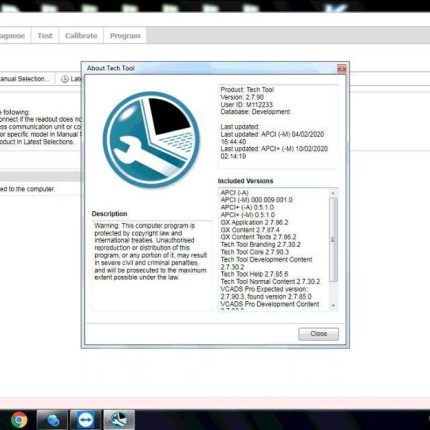Select 'Tech Tool Development Content' entry
Screen dimensions: 430x430
266,263
